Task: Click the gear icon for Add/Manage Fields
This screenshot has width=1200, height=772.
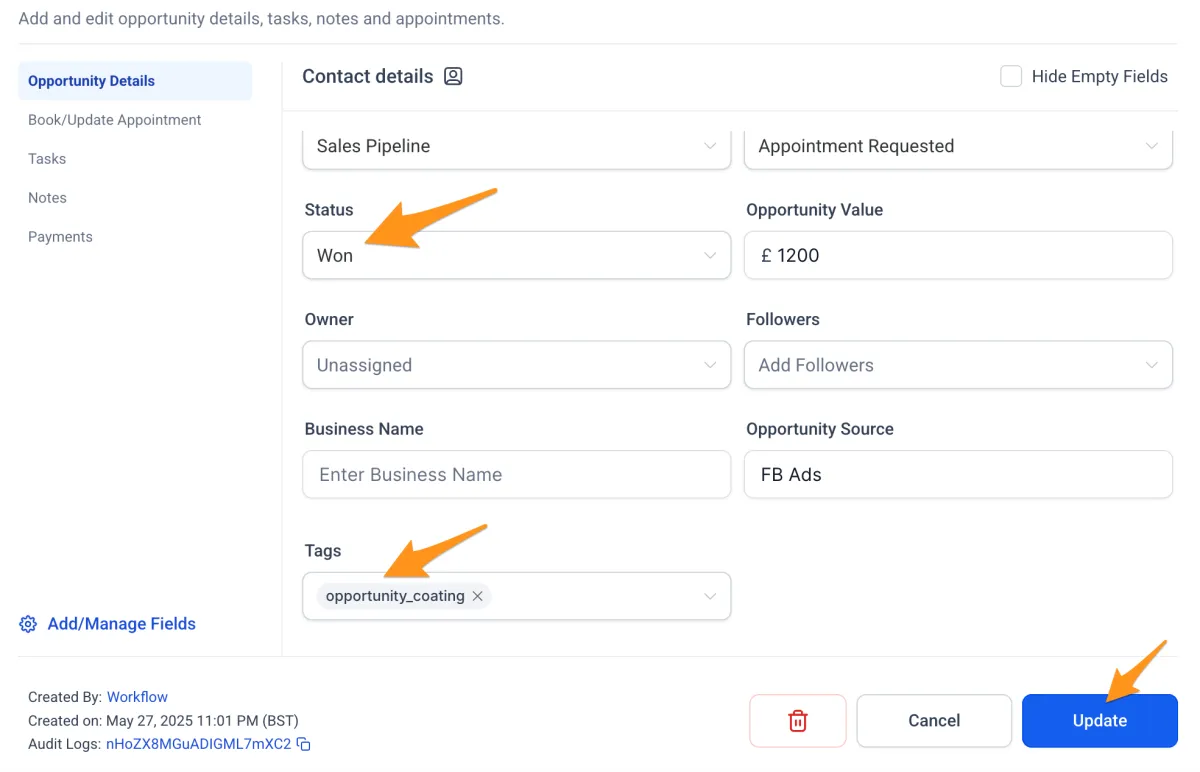Action: click(x=28, y=624)
